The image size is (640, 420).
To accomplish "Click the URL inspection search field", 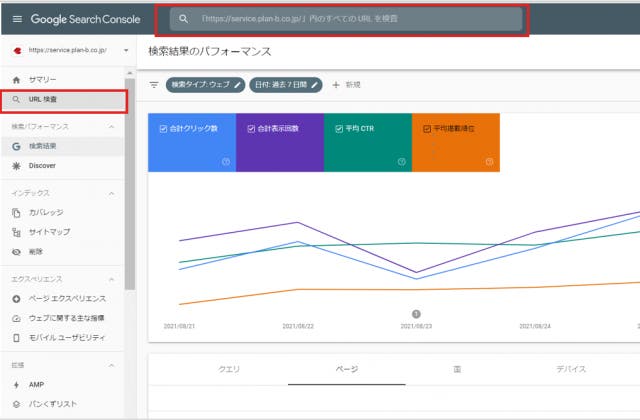I will pyautogui.click(x=346, y=19).
